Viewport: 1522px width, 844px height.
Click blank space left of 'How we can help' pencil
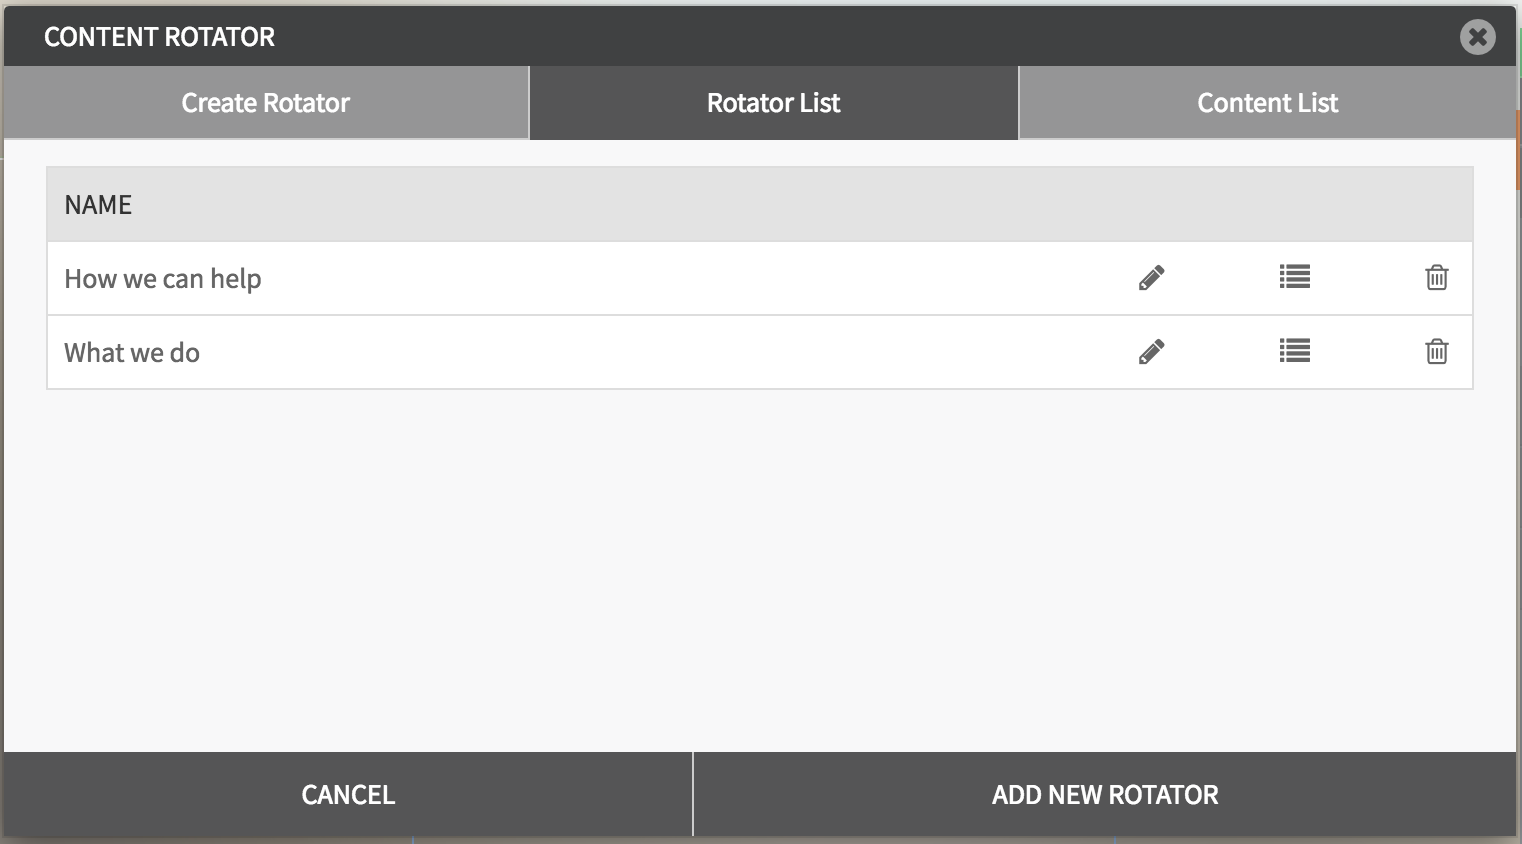click(x=700, y=279)
